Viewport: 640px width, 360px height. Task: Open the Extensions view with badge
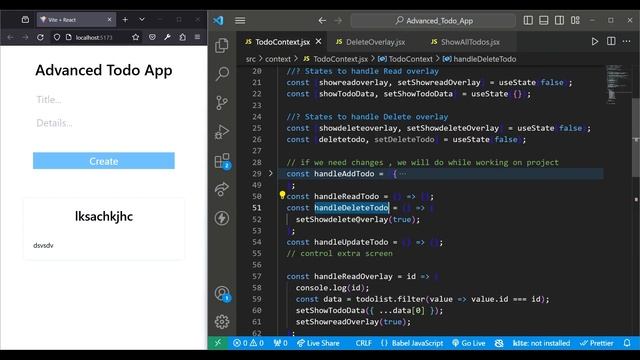click(x=222, y=161)
